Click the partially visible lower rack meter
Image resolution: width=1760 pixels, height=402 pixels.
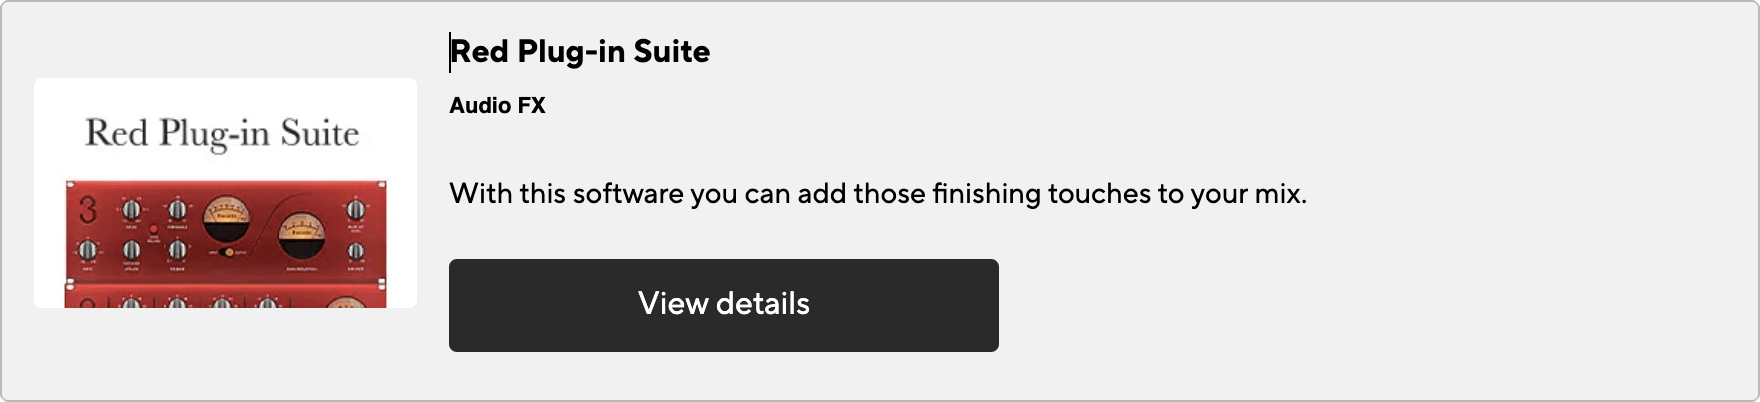point(346,302)
